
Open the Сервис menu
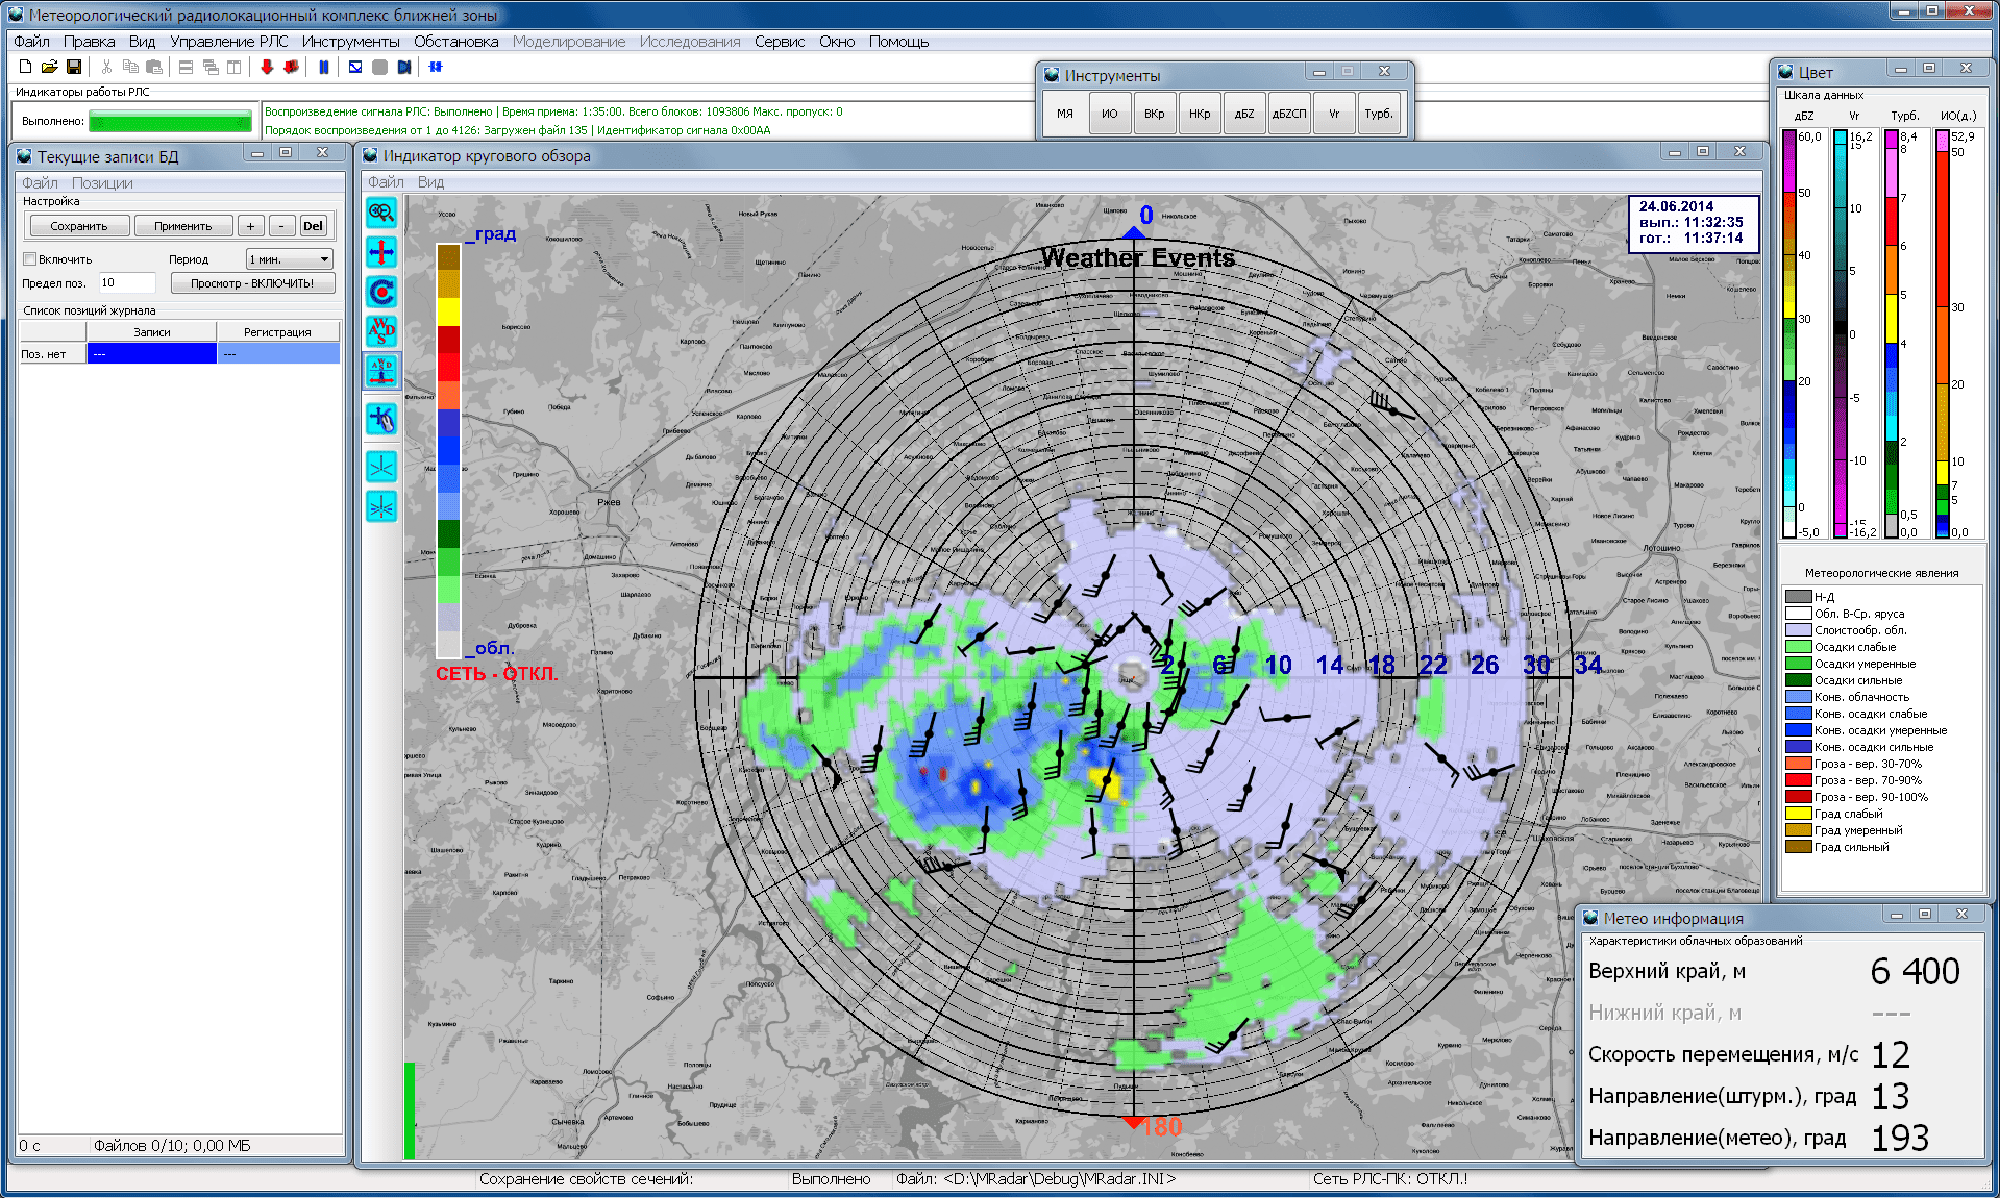click(x=780, y=41)
